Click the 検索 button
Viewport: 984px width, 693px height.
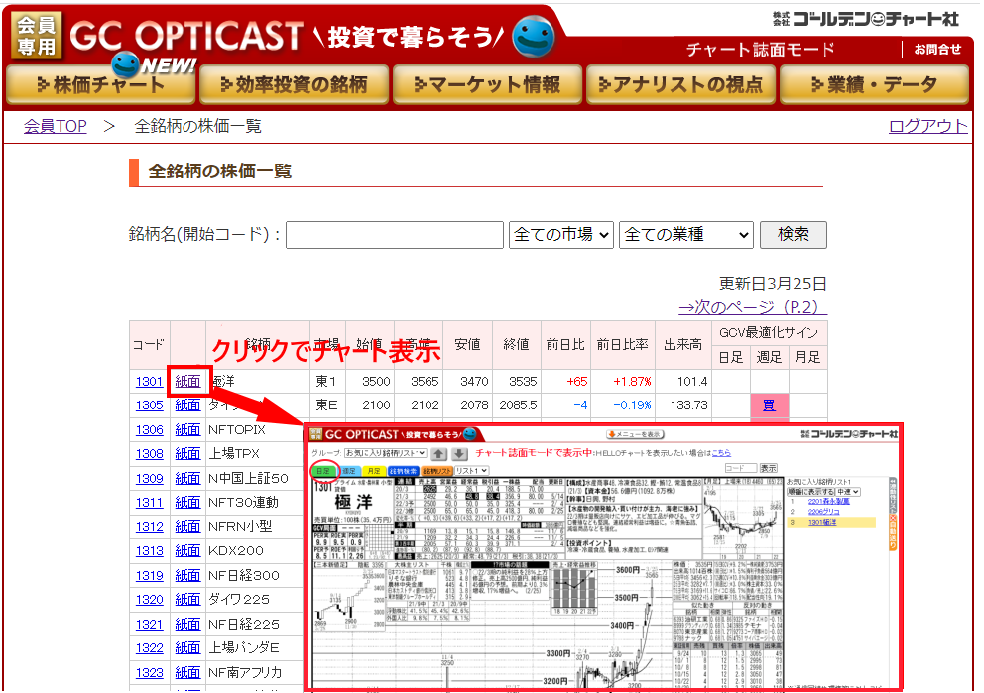793,235
